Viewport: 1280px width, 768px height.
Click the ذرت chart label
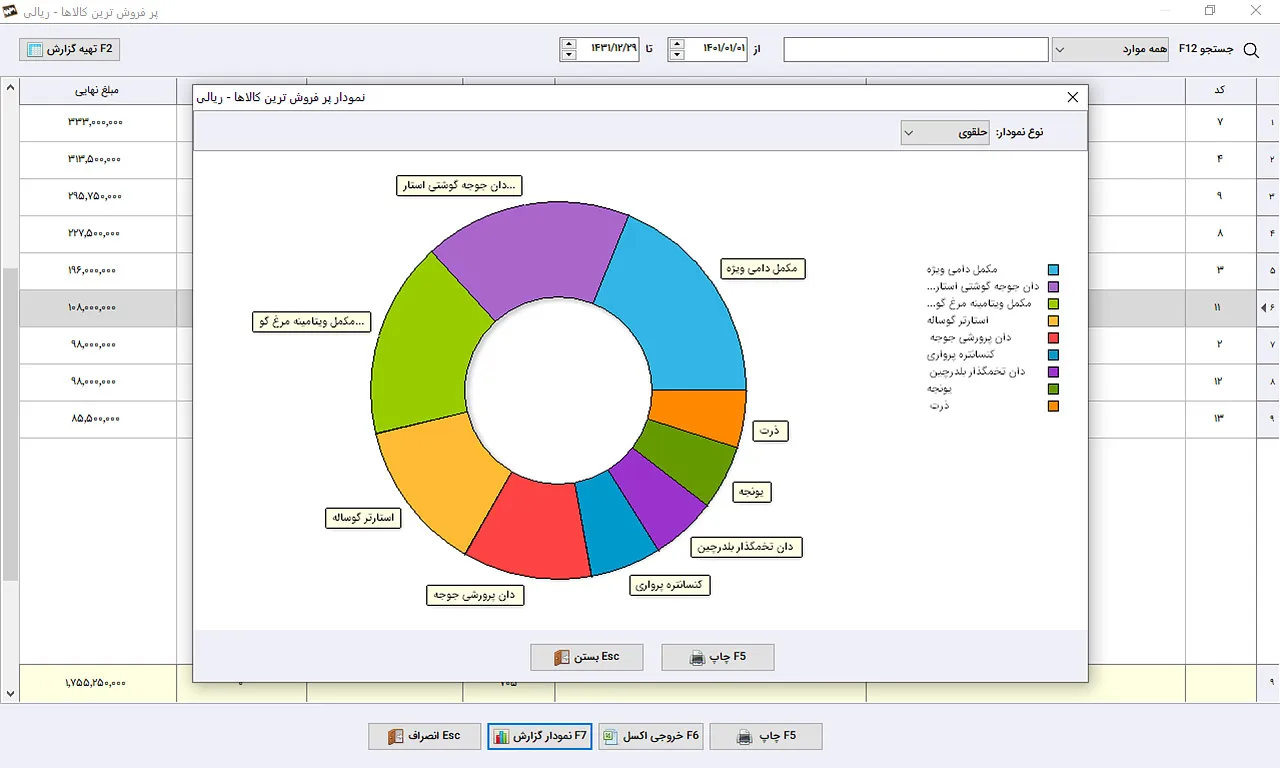tap(770, 430)
